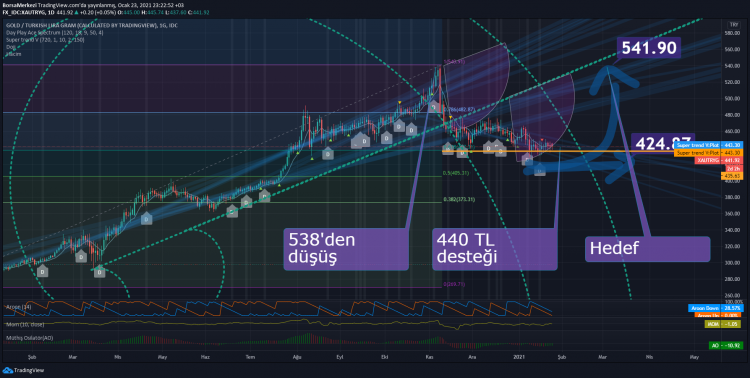Click the Fibonacci 0.786(482.87) level label
Screen dimensions: 750x378
pos(459,110)
